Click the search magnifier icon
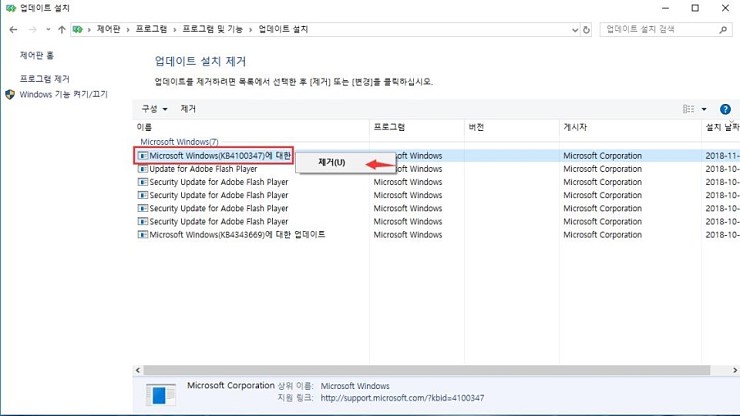740x416 pixels. (x=723, y=30)
